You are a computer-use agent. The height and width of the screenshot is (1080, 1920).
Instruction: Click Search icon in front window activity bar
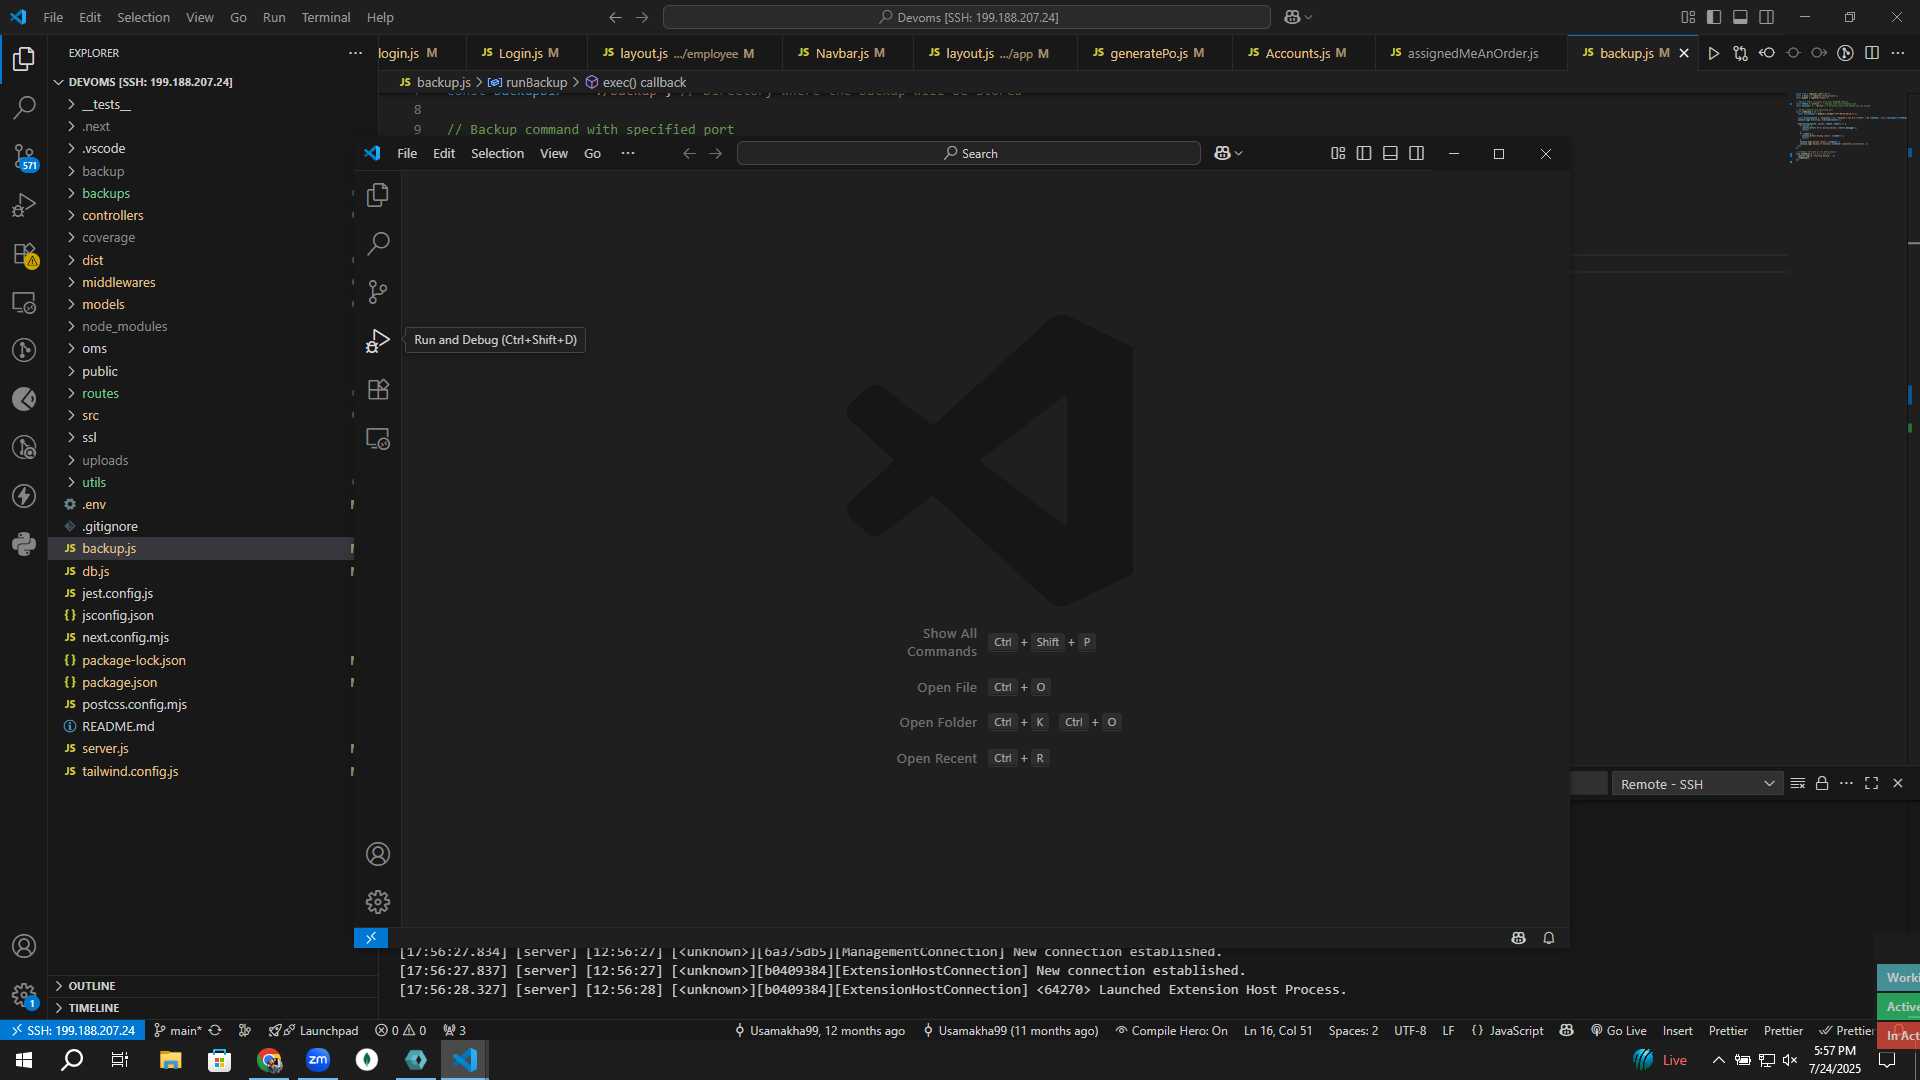(x=378, y=243)
